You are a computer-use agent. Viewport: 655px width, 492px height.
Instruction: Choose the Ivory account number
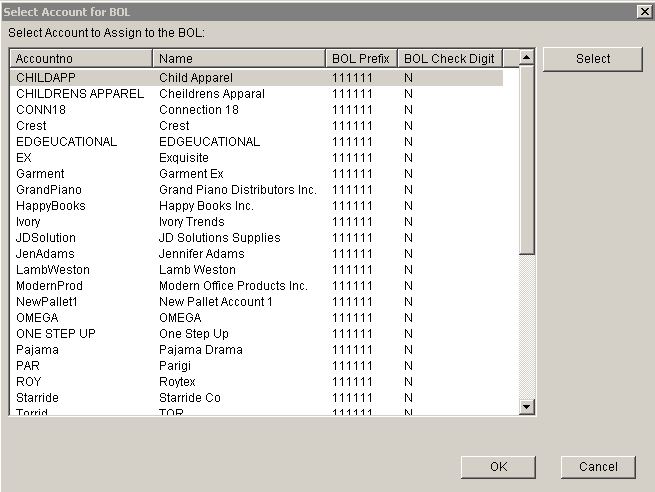click(x=28, y=222)
